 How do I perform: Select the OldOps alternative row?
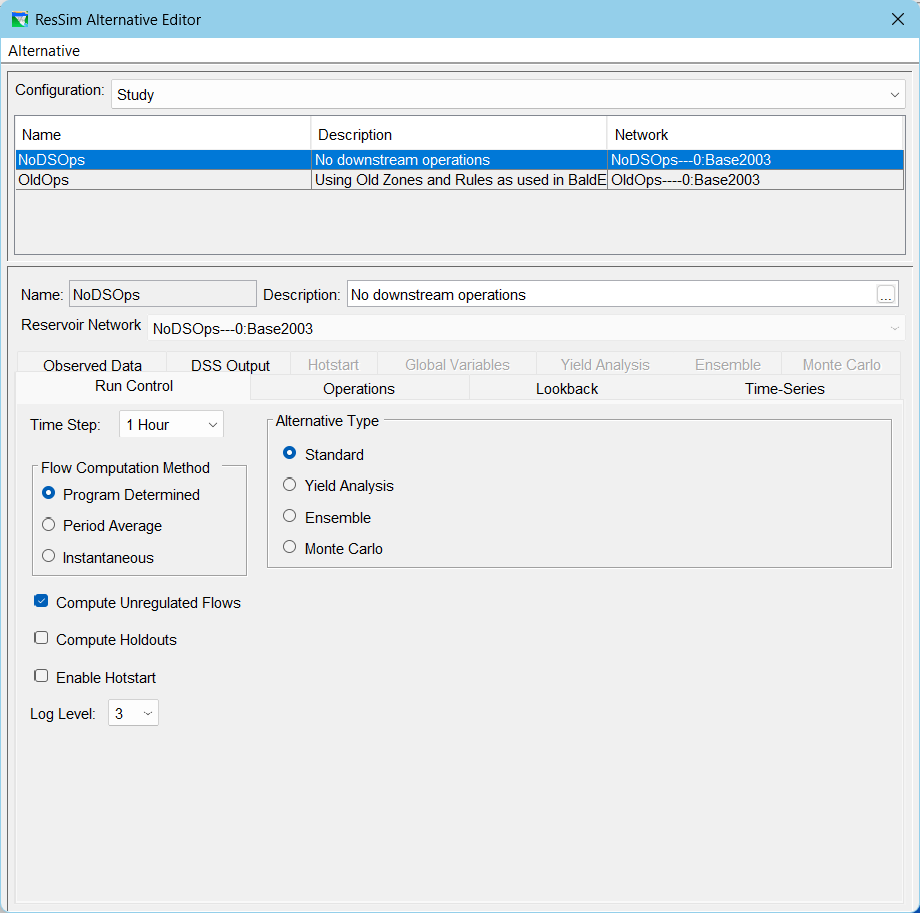160,180
